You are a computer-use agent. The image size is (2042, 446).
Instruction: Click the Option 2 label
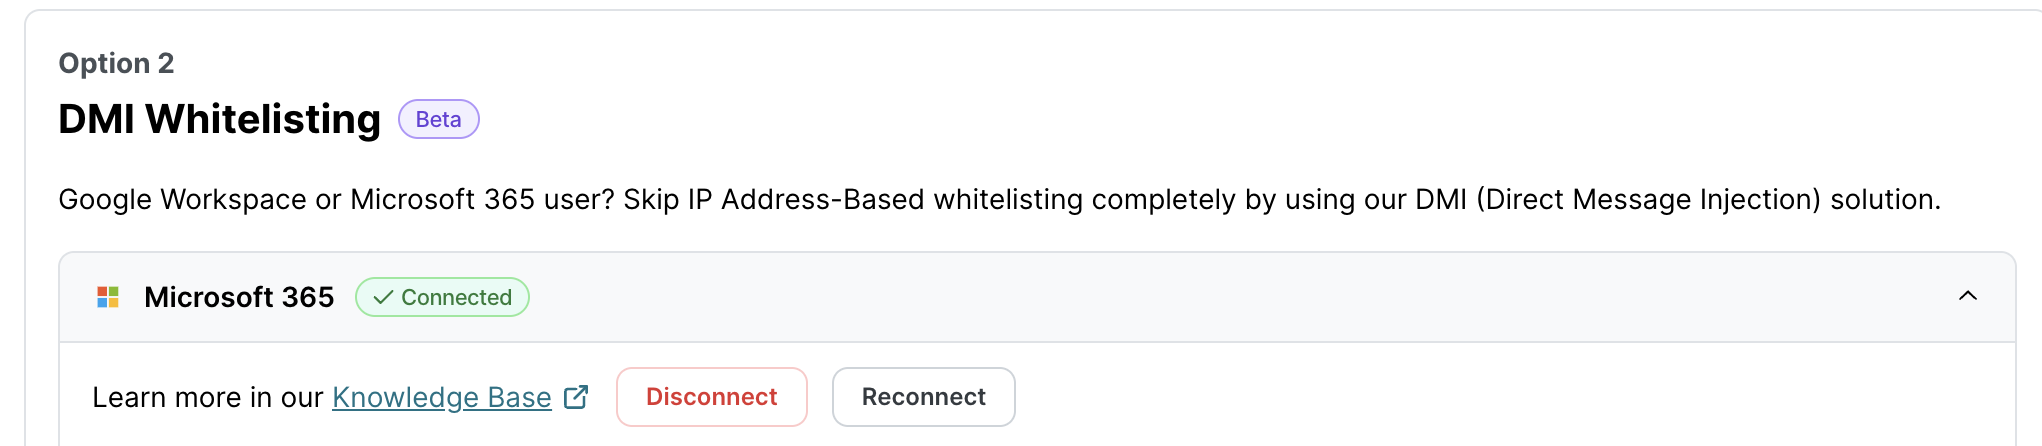[116, 63]
